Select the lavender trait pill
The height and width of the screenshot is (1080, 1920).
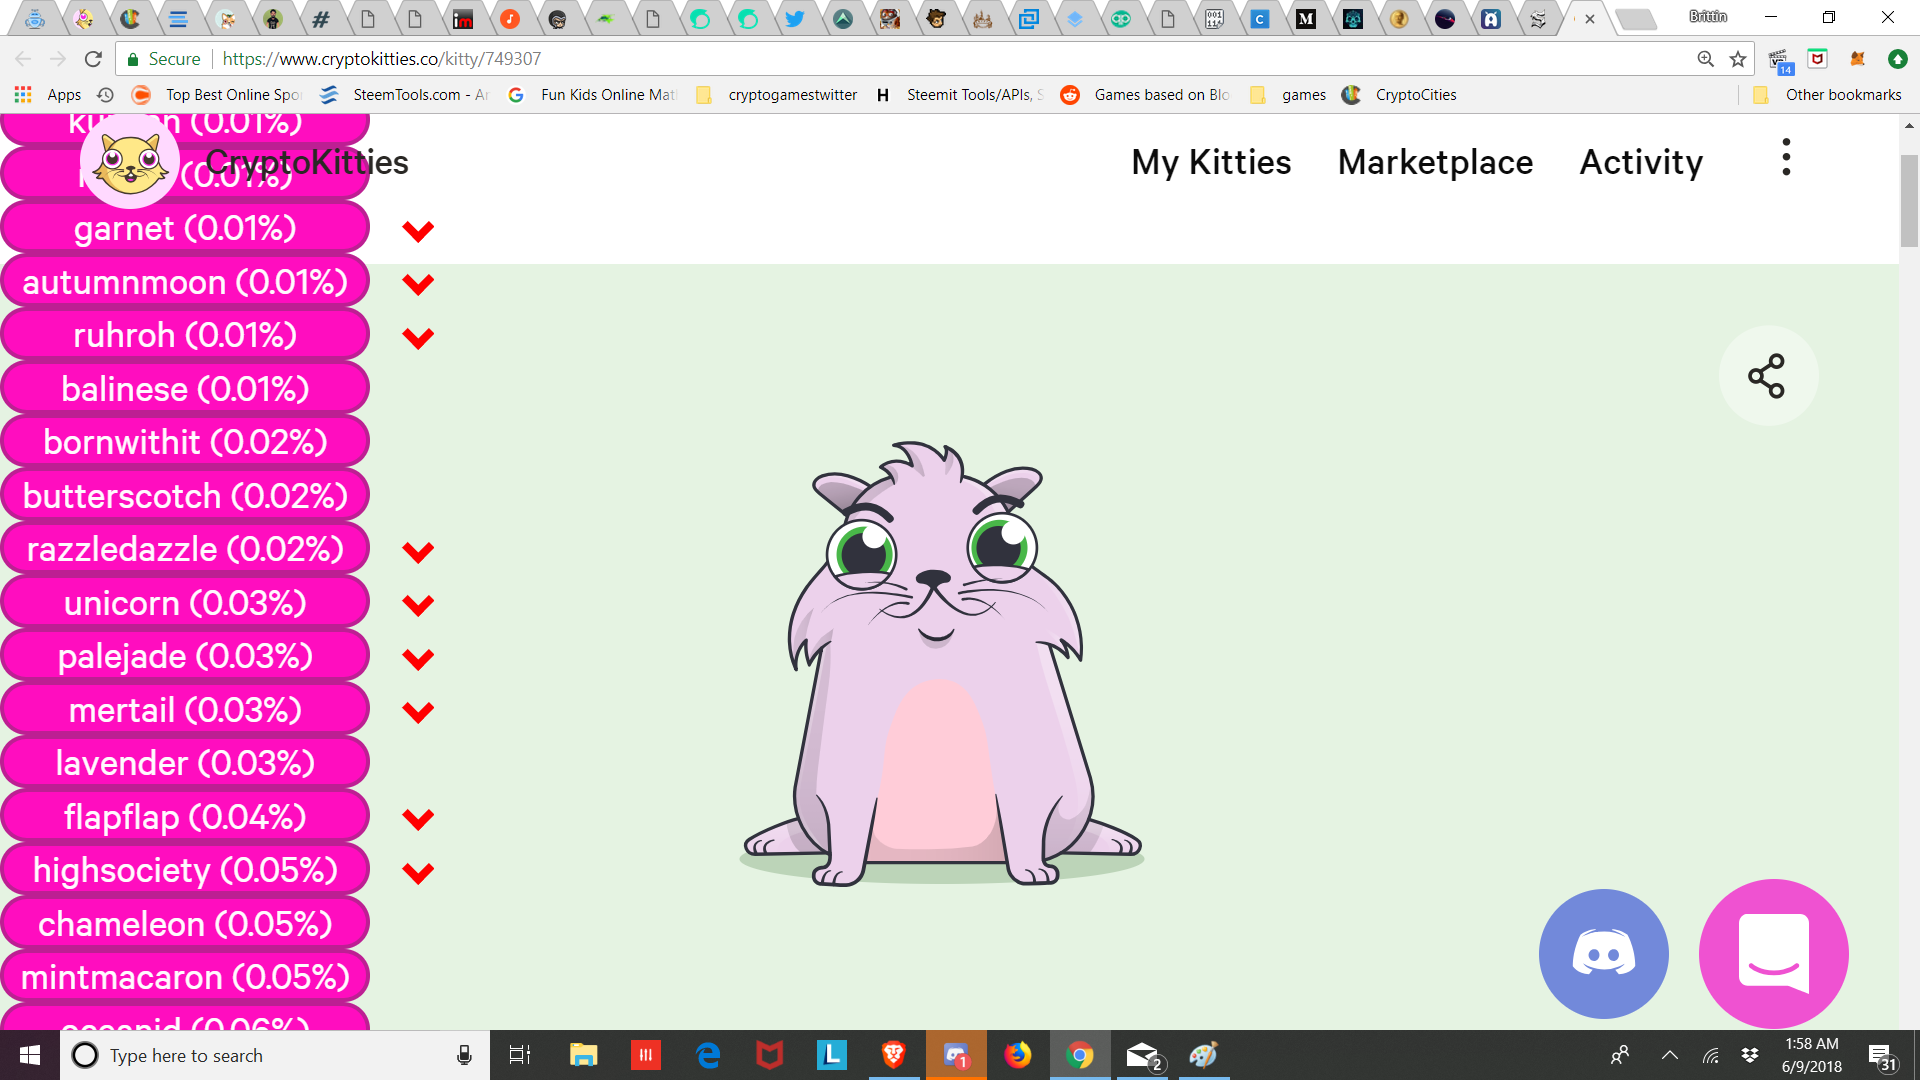(x=185, y=763)
